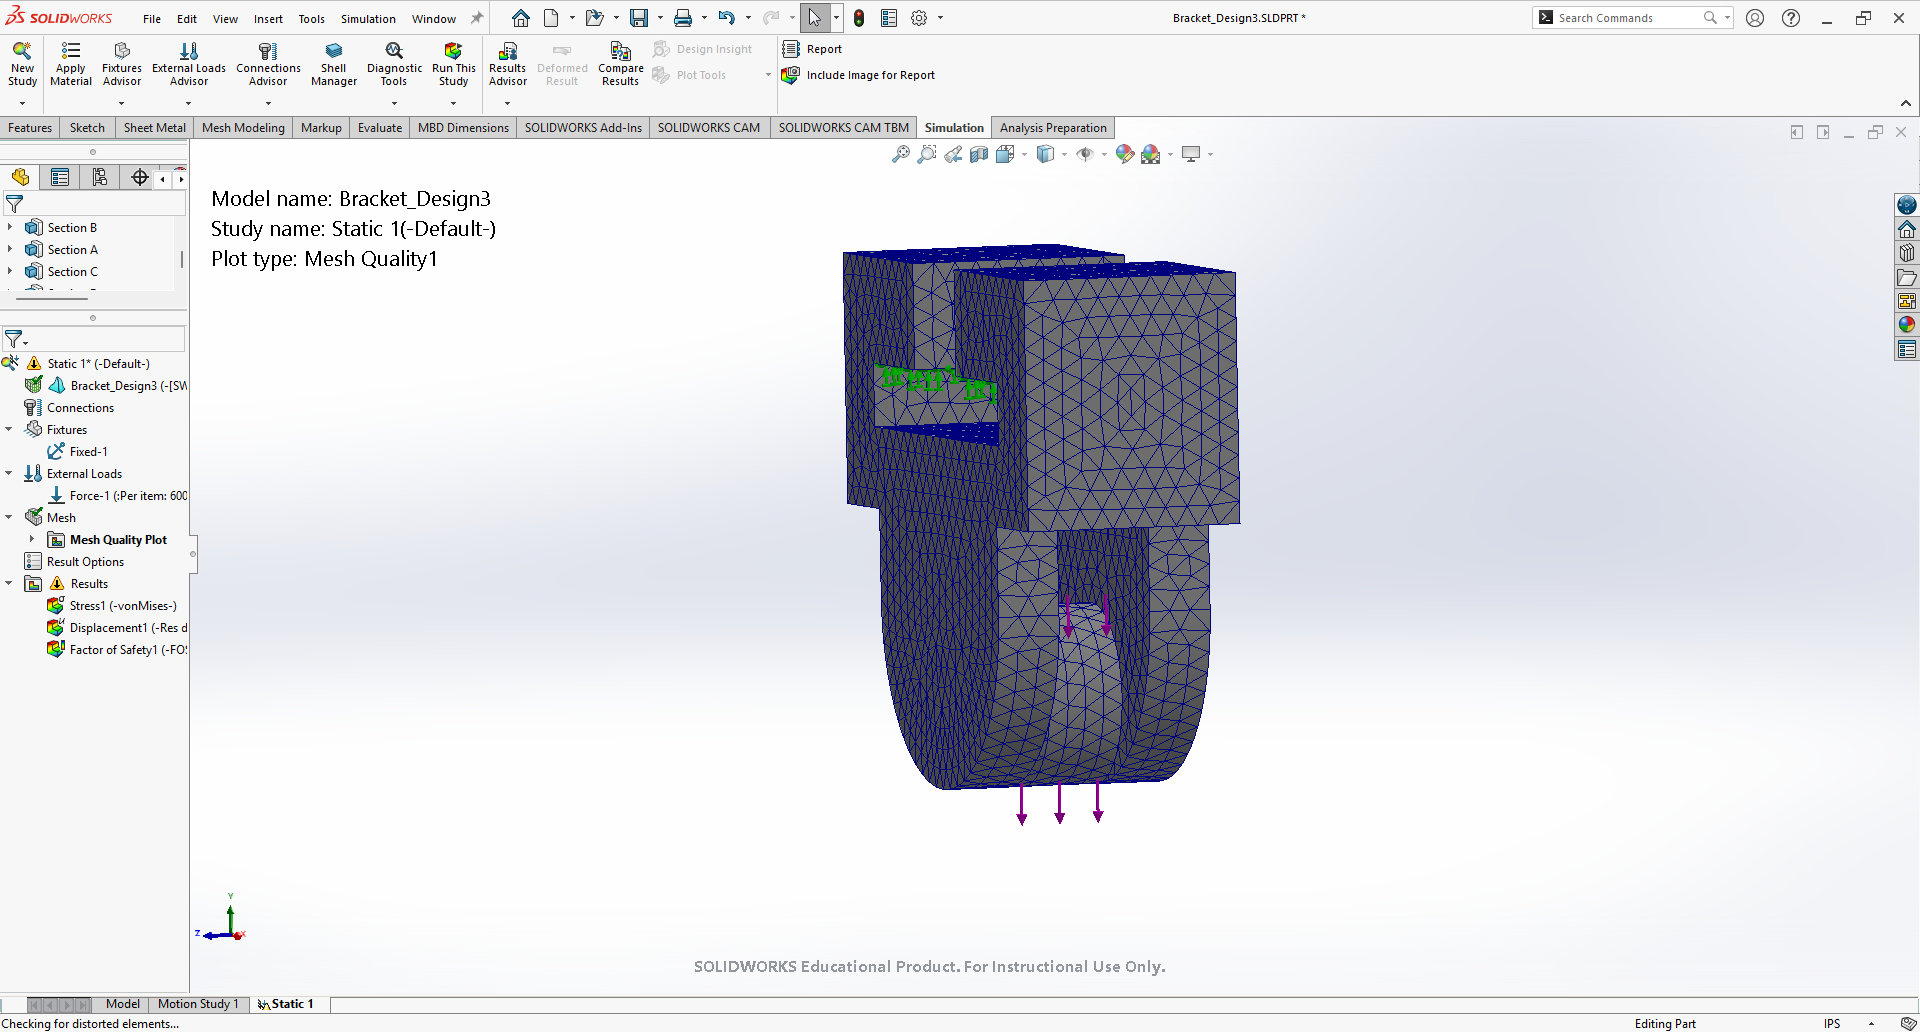Click the Zoom to Fit icon
This screenshot has width=1920, height=1032.
coord(901,154)
